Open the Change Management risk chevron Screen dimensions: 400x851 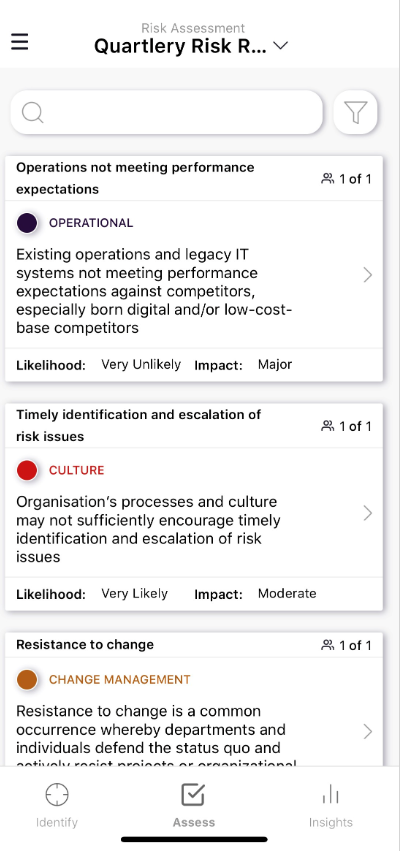(x=368, y=732)
